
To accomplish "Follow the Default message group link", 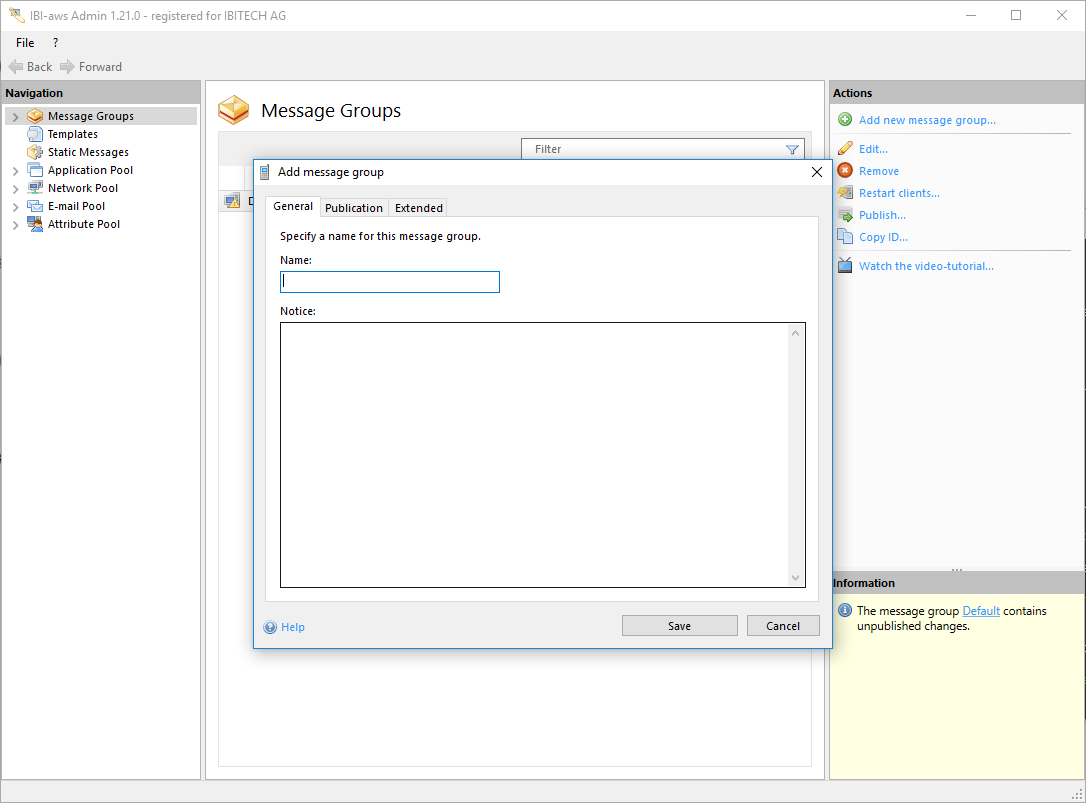I will click(x=980, y=611).
